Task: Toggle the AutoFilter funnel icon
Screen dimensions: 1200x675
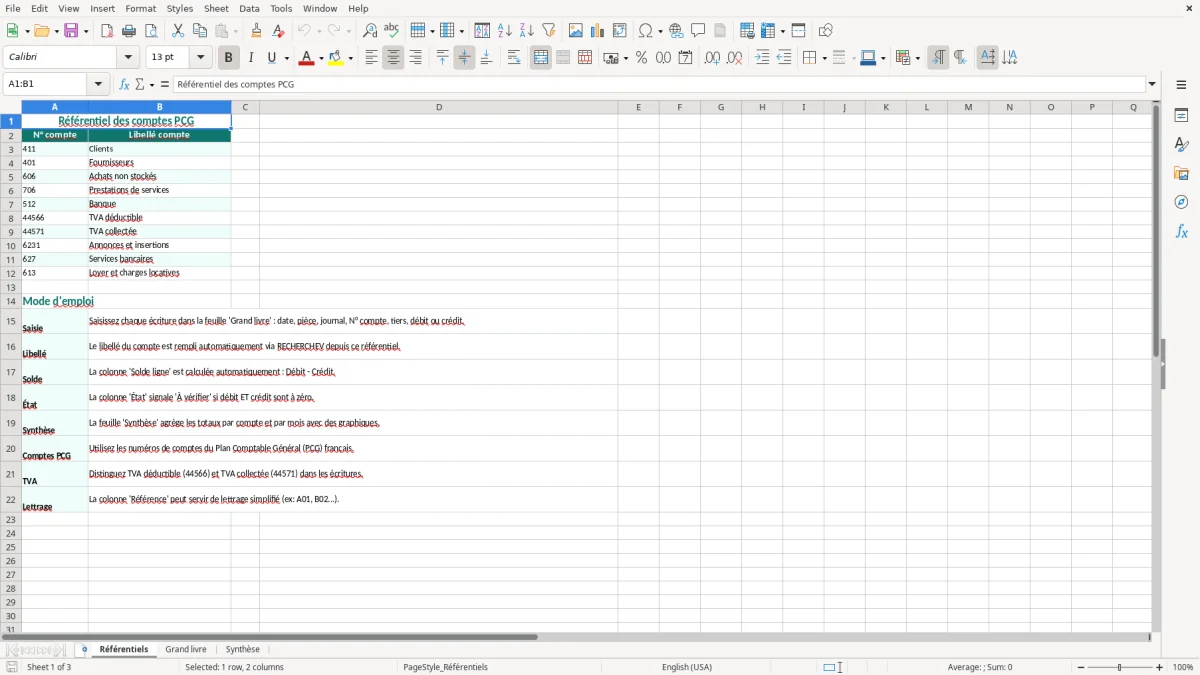Action: point(549,31)
